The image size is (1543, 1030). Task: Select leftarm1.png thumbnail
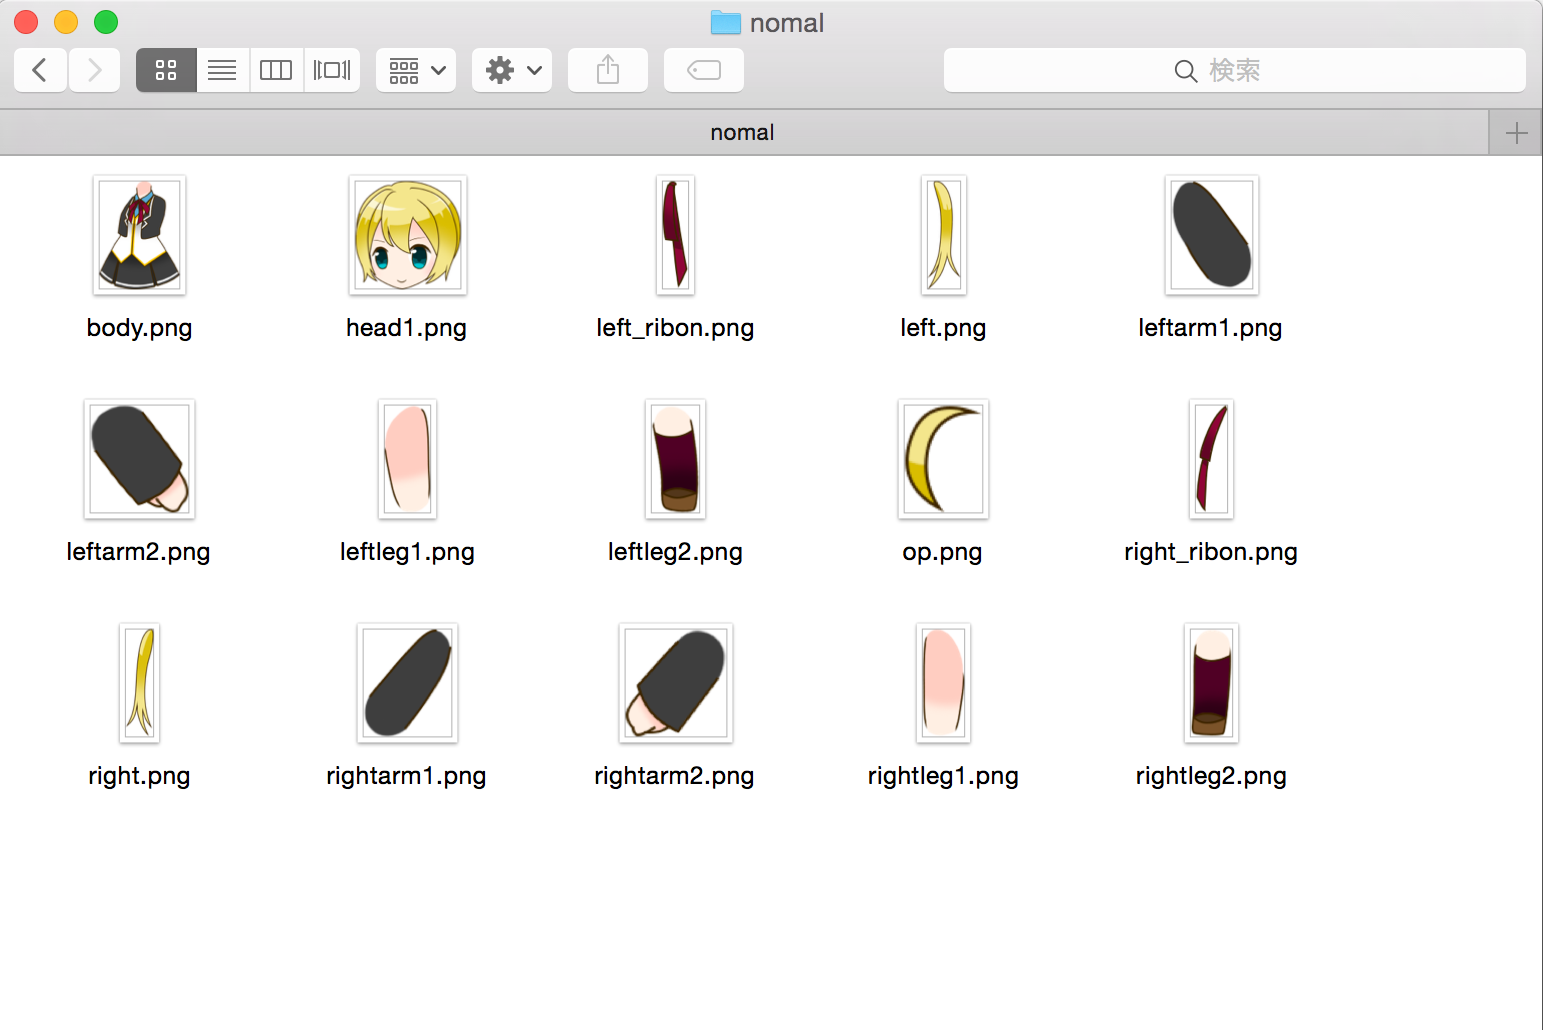[1211, 235]
